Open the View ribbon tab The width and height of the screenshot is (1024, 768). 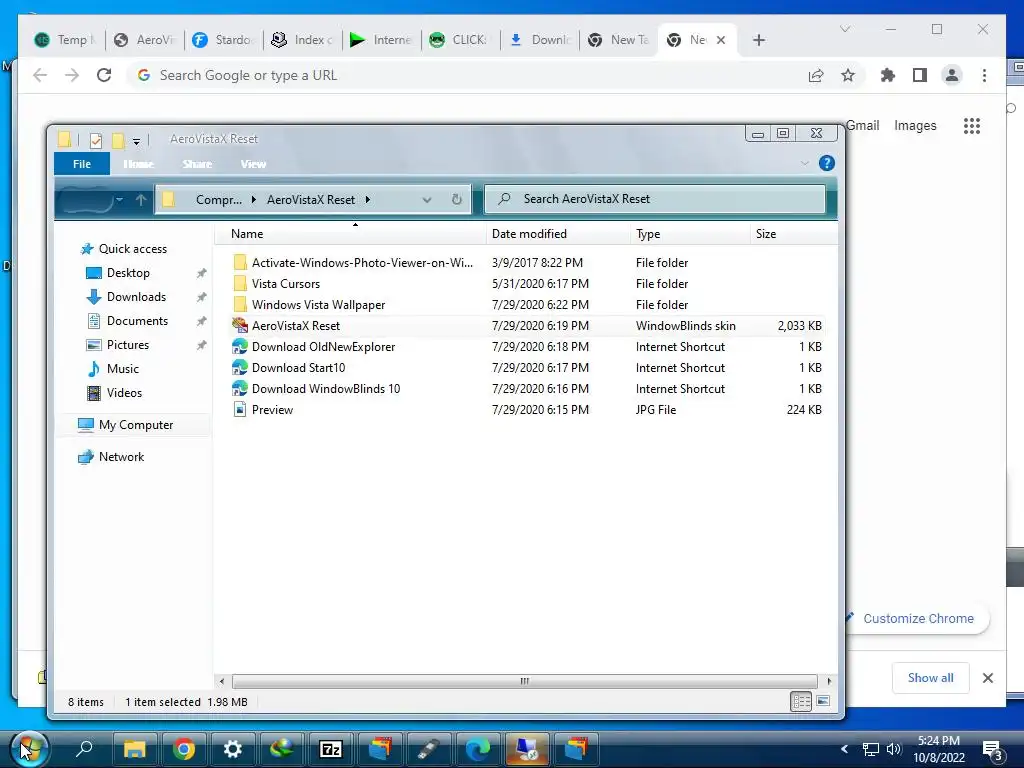pos(253,164)
